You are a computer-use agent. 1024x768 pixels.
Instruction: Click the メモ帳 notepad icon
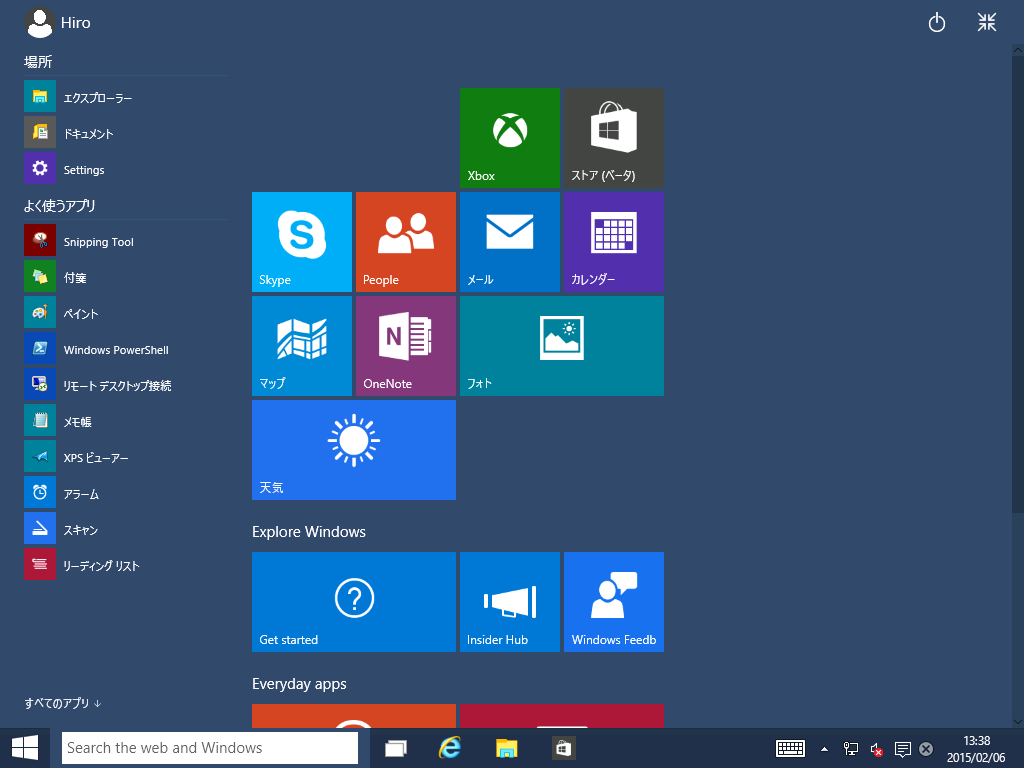40,421
